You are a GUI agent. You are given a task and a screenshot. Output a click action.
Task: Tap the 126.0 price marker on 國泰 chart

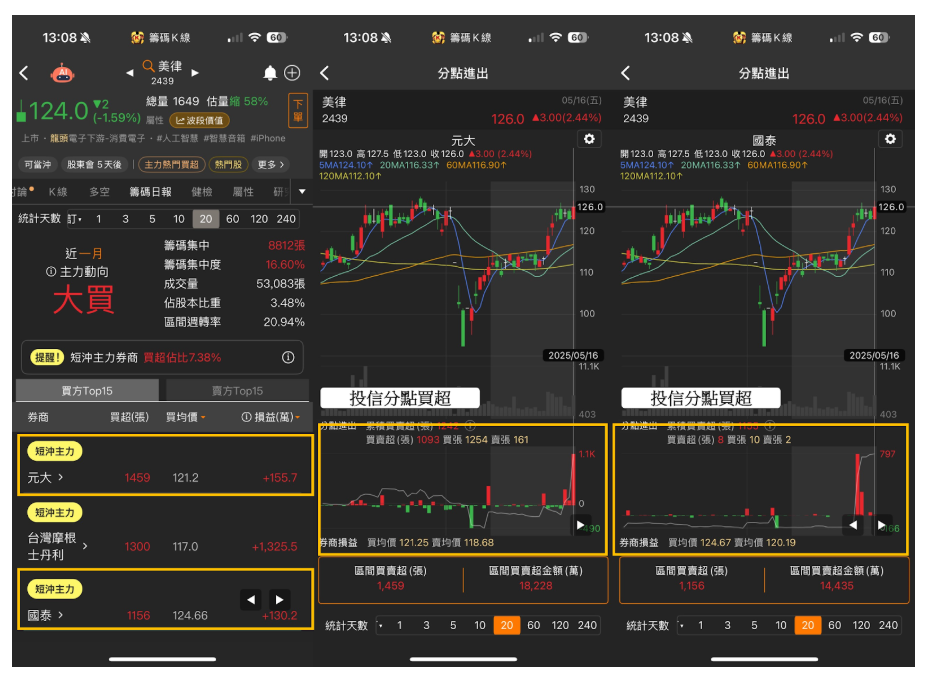pos(890,207)
